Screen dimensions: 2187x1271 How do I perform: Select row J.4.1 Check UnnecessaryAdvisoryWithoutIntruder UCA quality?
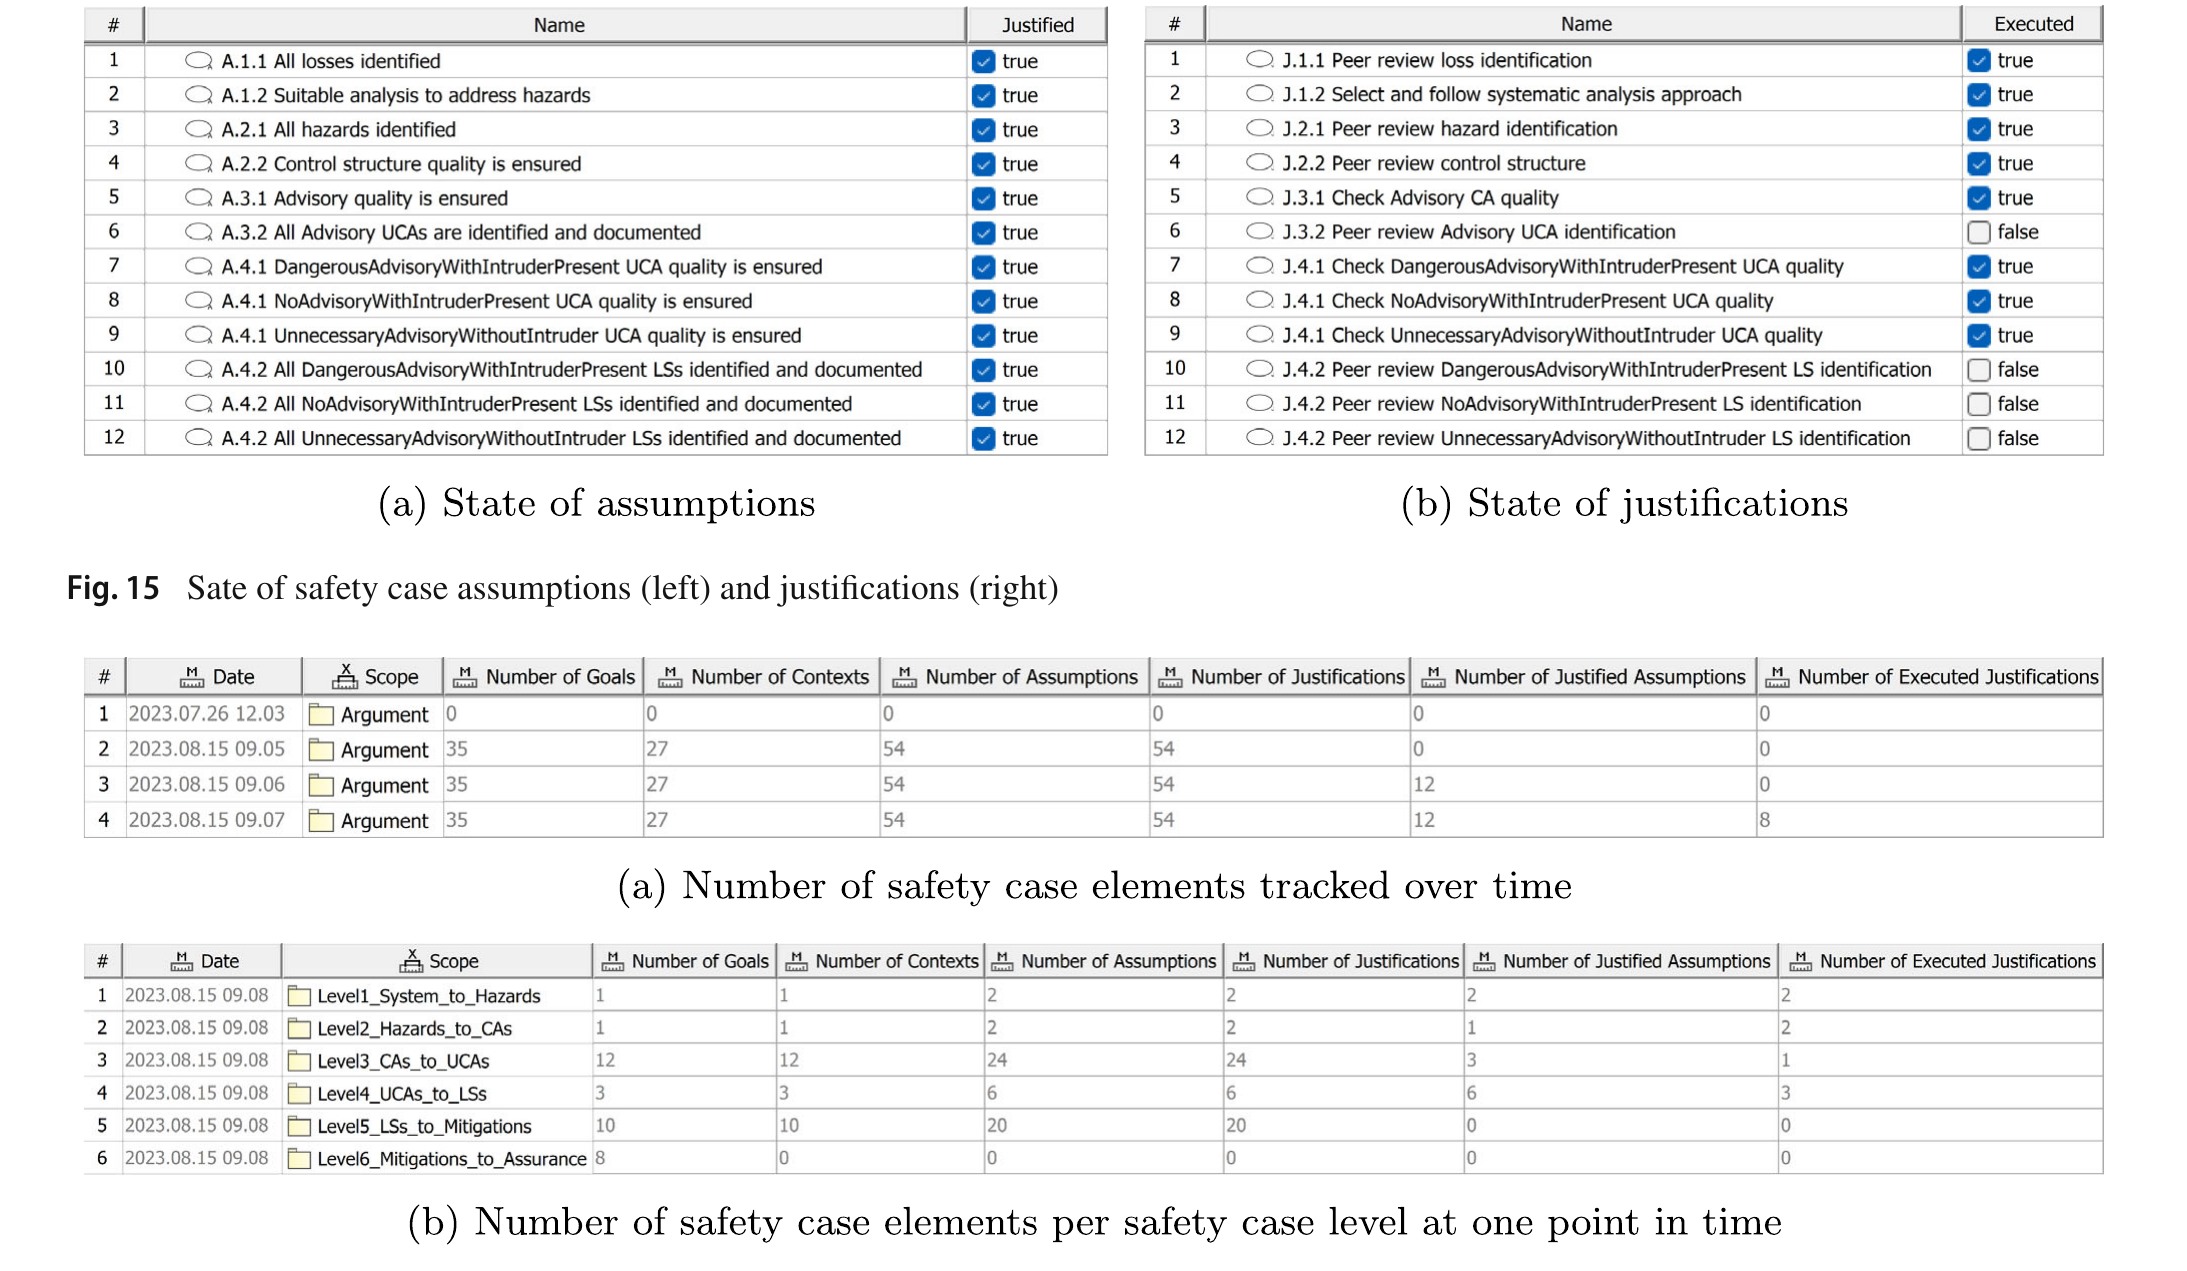pyautogui.click(x=1624, y=335)
